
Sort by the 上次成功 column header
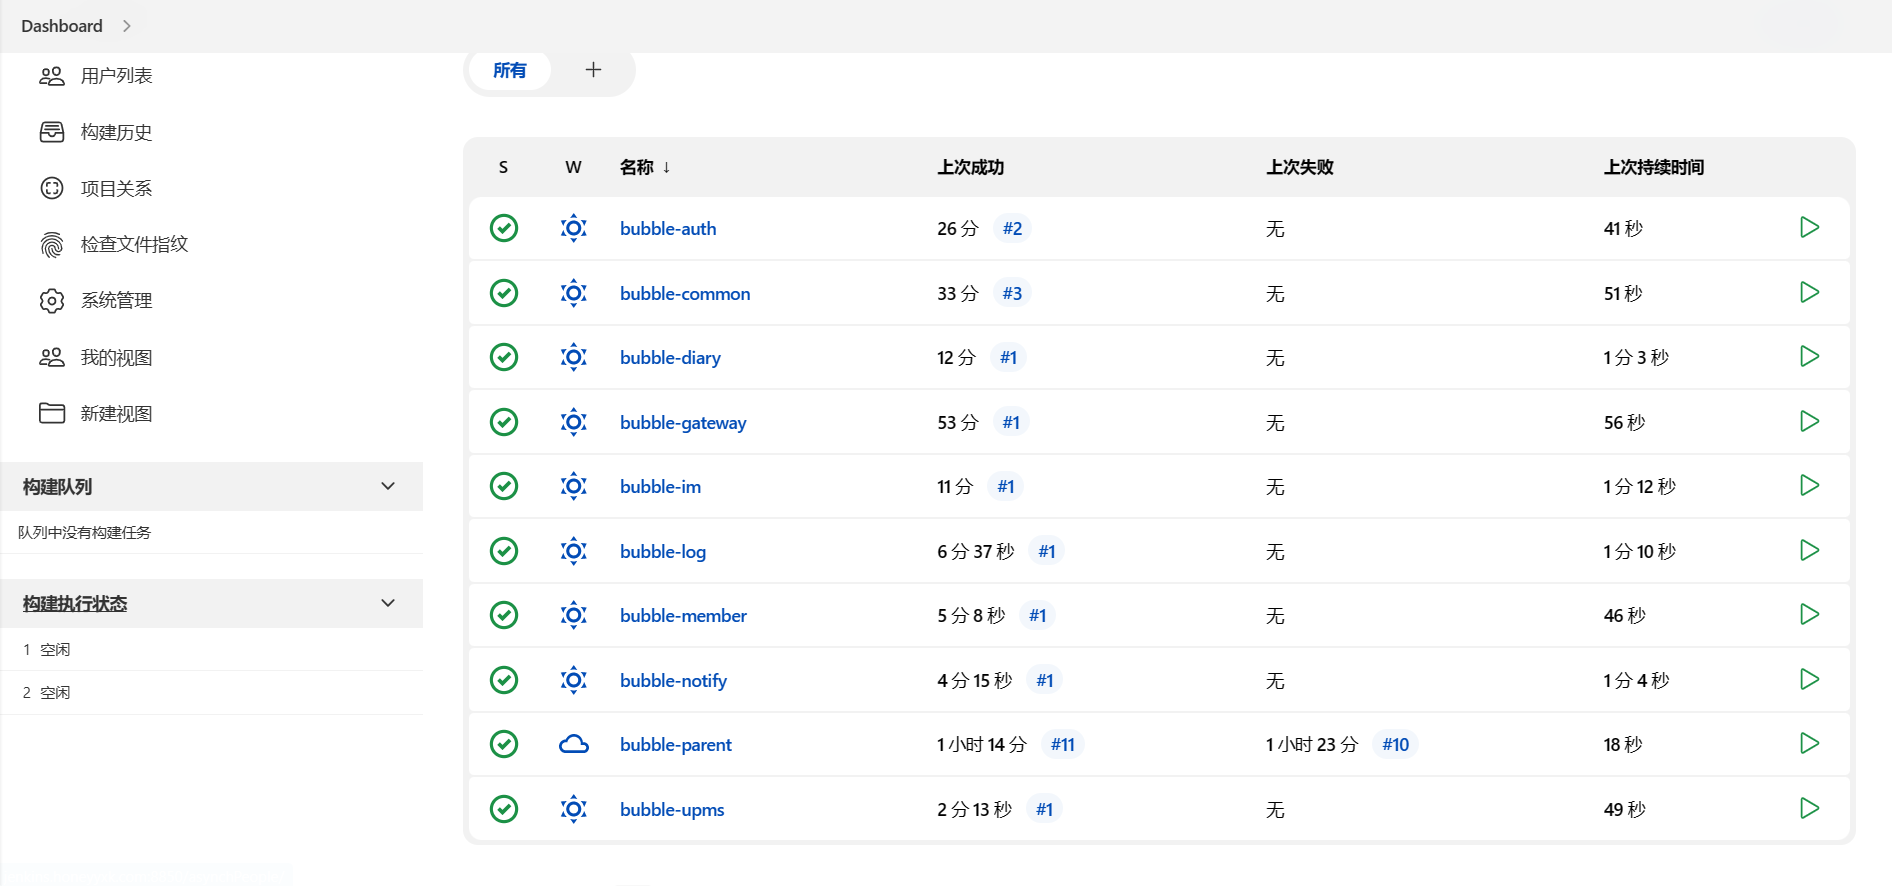[x=970, y=167]
